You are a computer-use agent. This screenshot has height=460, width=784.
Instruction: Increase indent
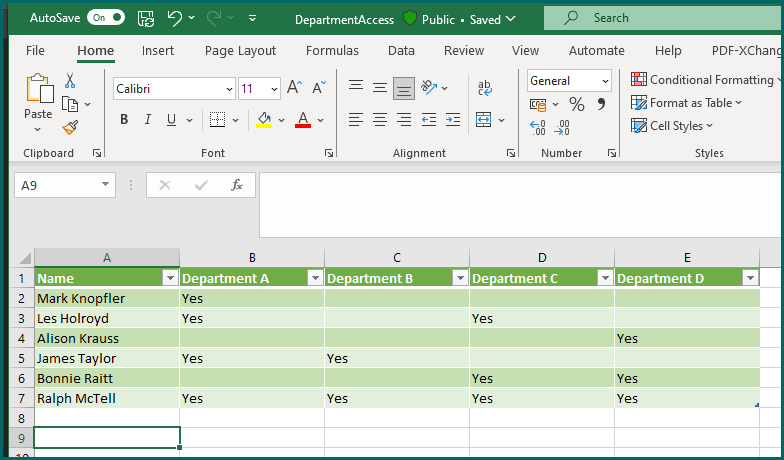point(452,120)
